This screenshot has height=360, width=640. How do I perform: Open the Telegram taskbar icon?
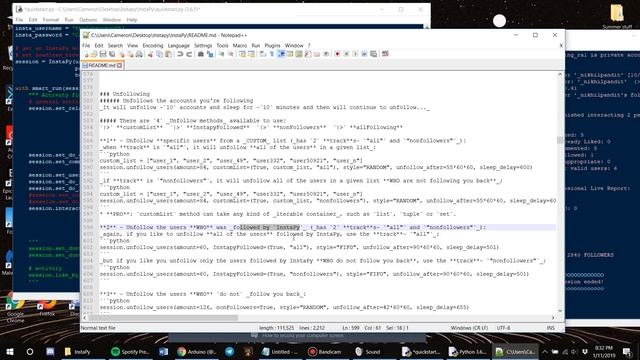pyautogui.click(x=229, y=351)
